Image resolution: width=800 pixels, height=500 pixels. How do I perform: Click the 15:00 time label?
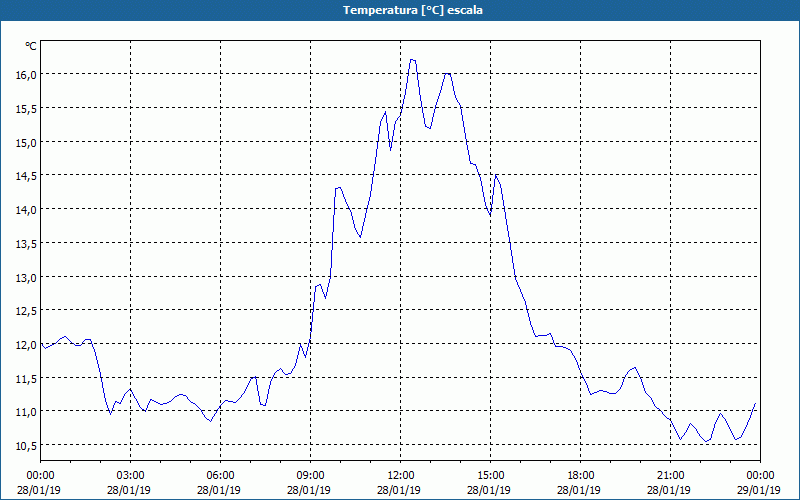(490, 476)
